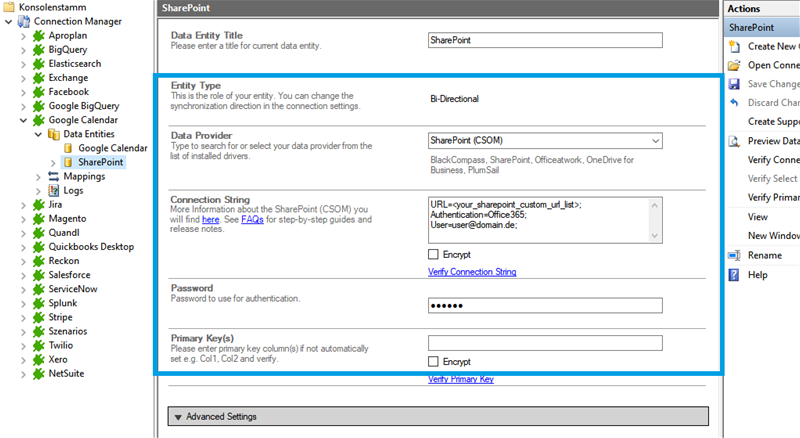Click the Data Entity Title input field

545,41
